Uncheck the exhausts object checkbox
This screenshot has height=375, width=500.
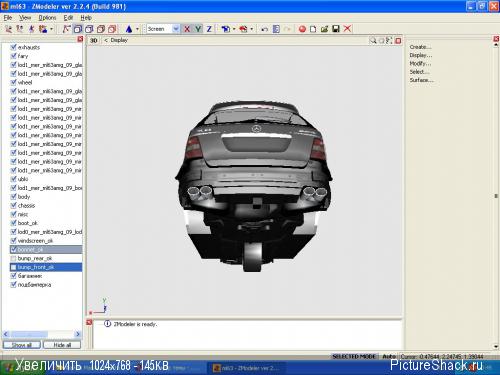(x=13, y=47)
